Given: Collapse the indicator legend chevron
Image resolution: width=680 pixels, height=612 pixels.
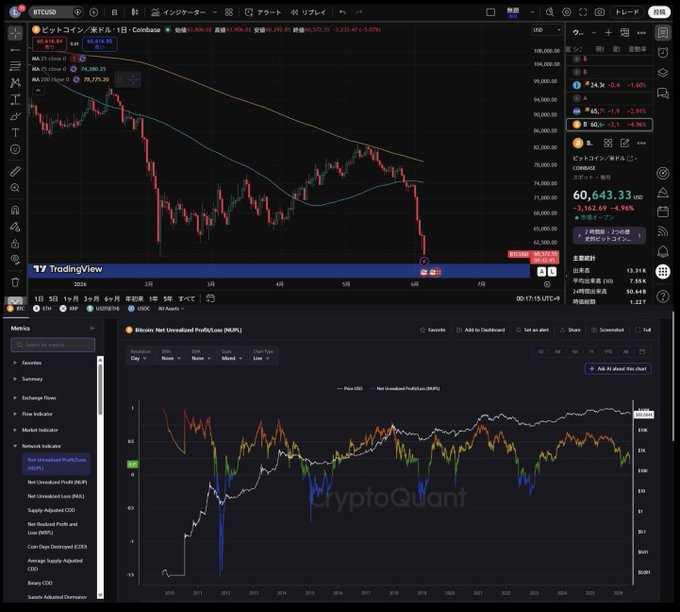Looking at the screenshot, I should [x=38, y=90].
